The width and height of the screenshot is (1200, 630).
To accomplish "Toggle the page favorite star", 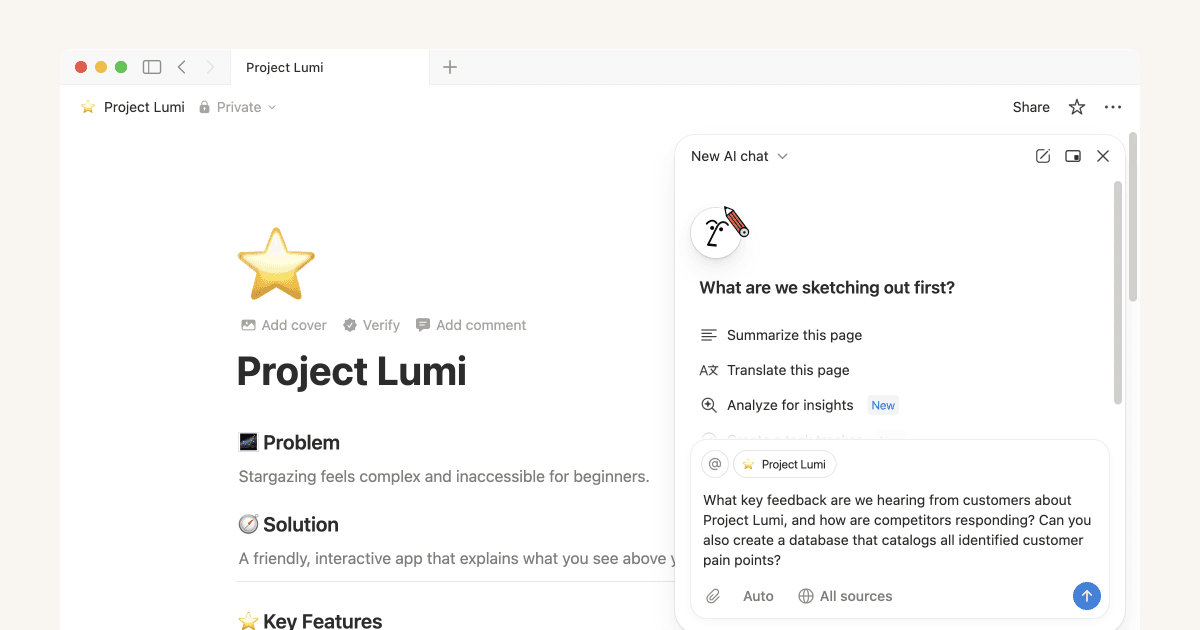I will click(x=1076, y=107).
